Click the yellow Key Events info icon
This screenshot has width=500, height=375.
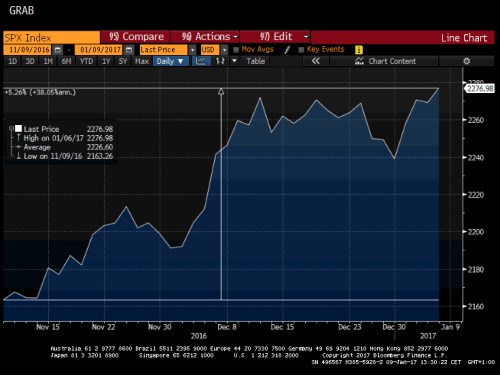[x=359, y=50]
